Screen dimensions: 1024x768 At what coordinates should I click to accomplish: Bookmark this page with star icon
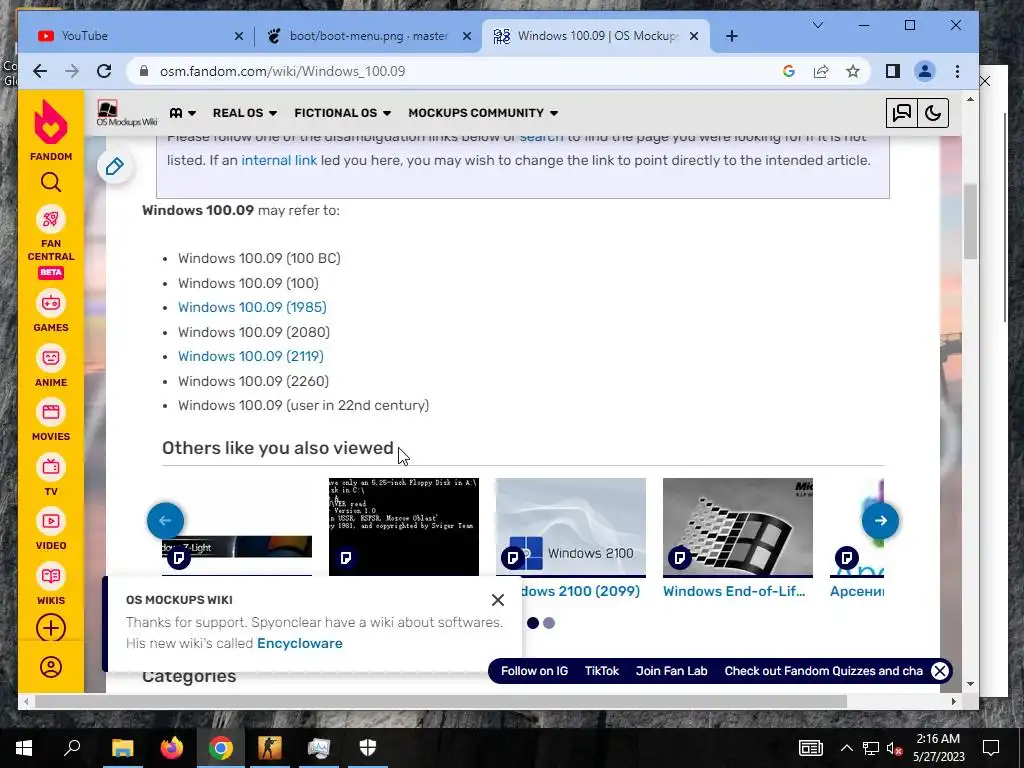tap(853, 71)
